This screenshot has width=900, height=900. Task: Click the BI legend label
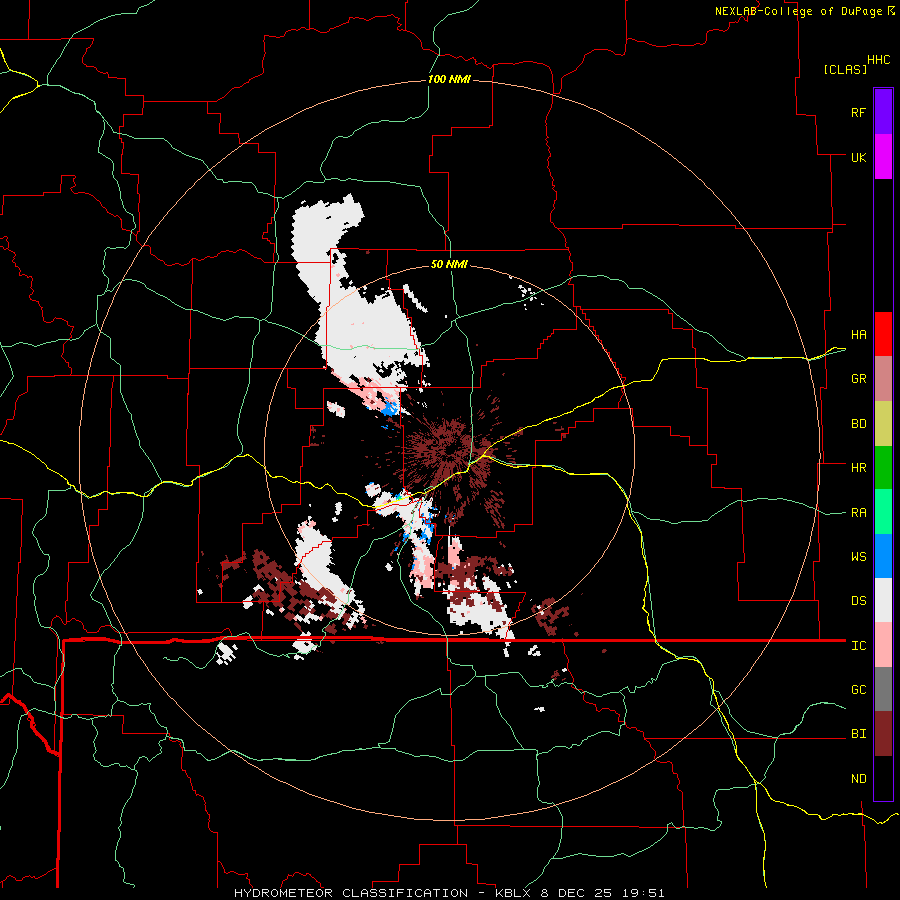tap(858, 734)
